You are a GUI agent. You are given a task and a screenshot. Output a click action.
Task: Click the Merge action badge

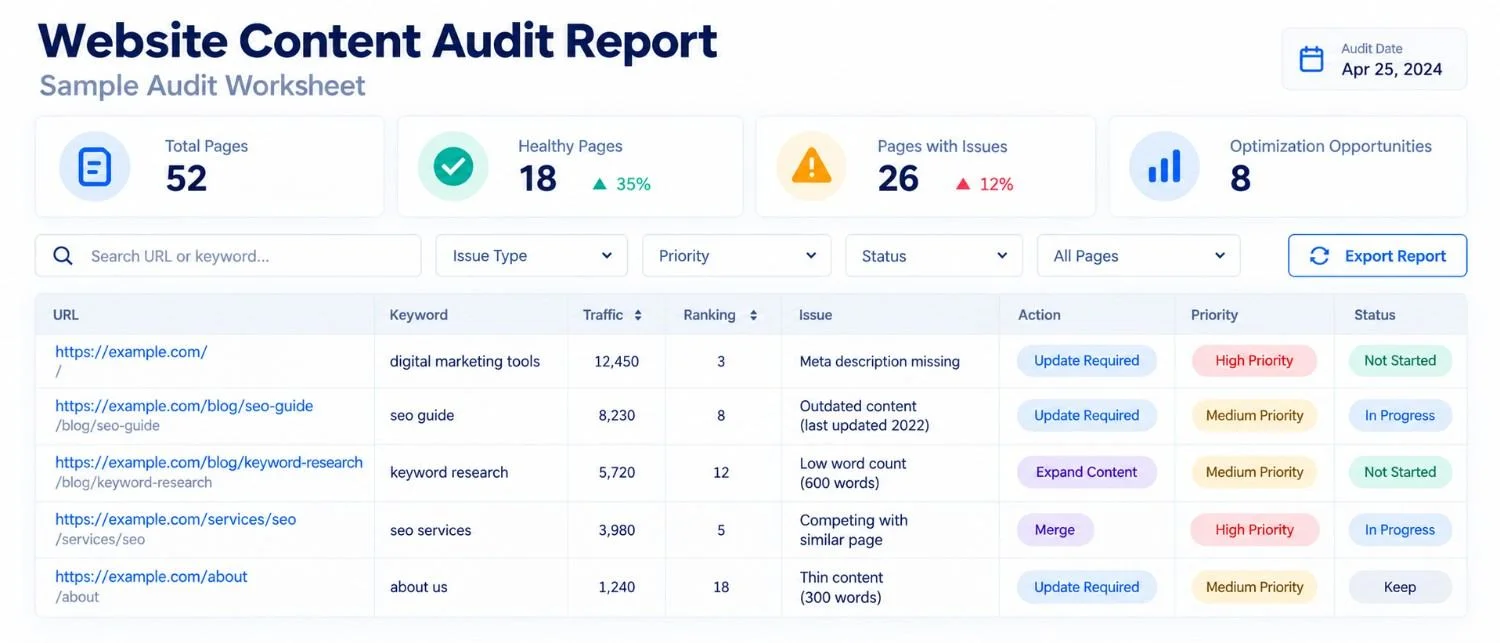(x=1055, y=530)
